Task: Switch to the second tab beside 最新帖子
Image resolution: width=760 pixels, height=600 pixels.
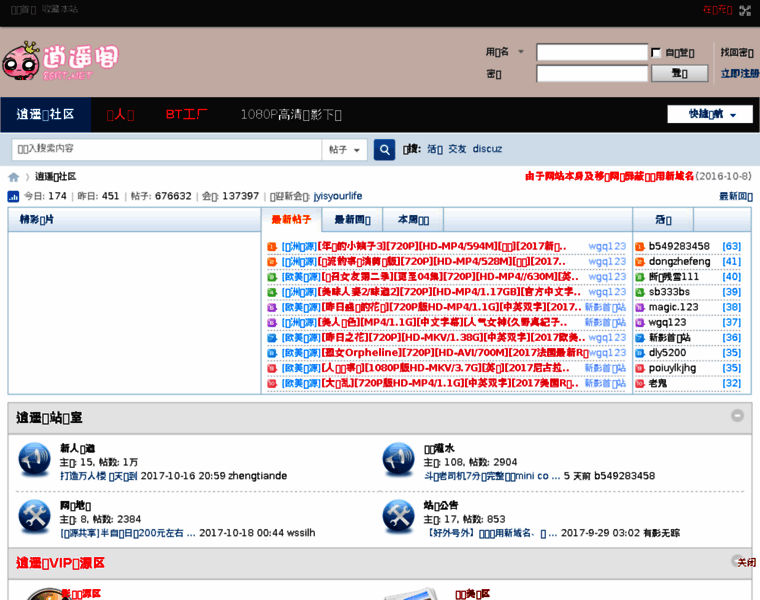Action: (x=352, y=220)
